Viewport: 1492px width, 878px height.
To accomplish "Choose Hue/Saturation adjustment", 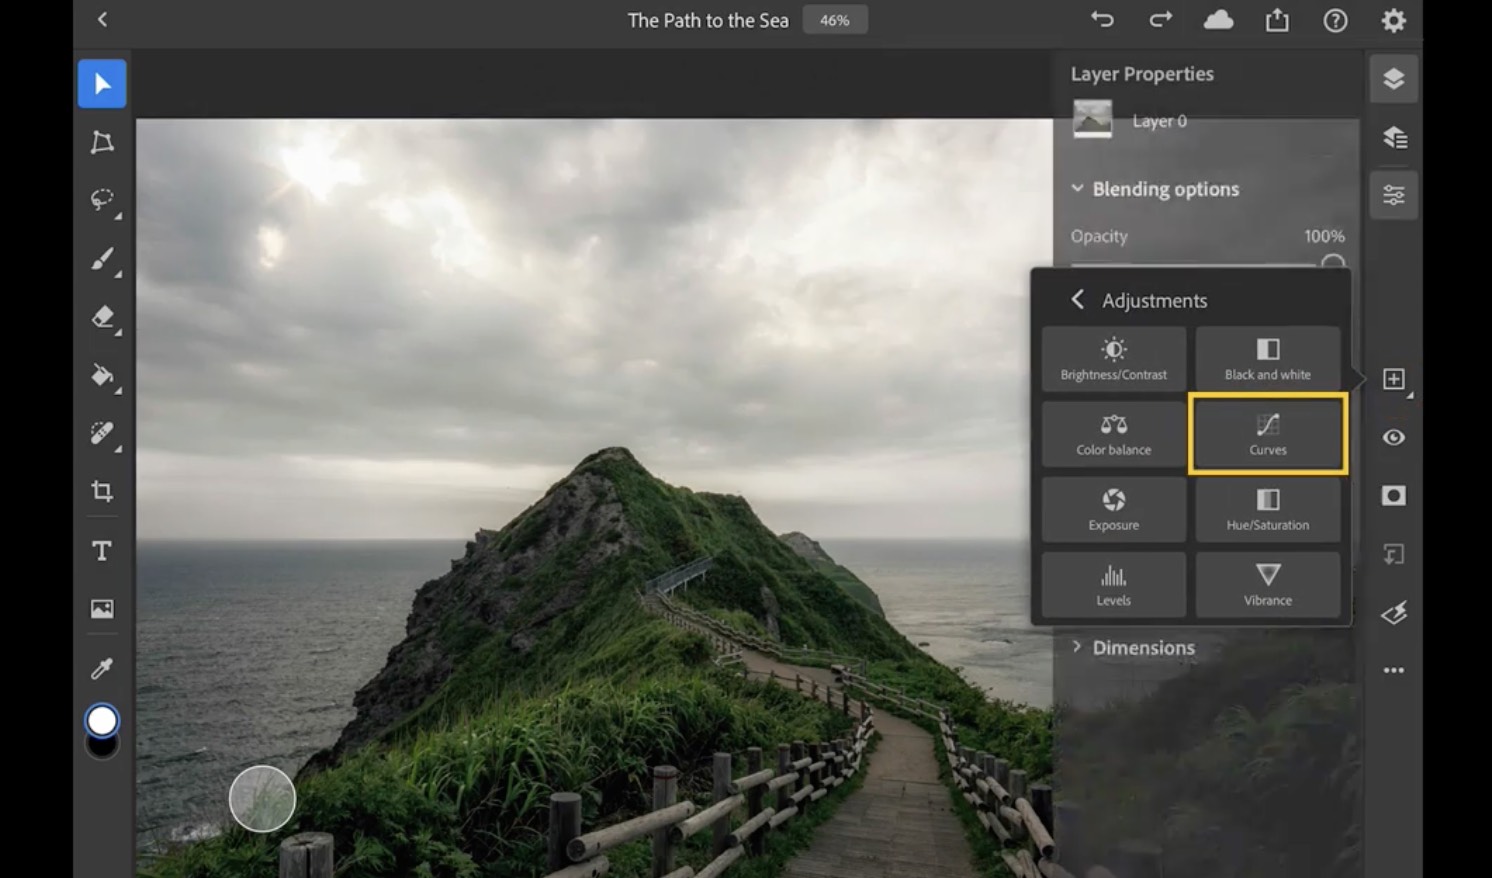I will coord(1268,510).
